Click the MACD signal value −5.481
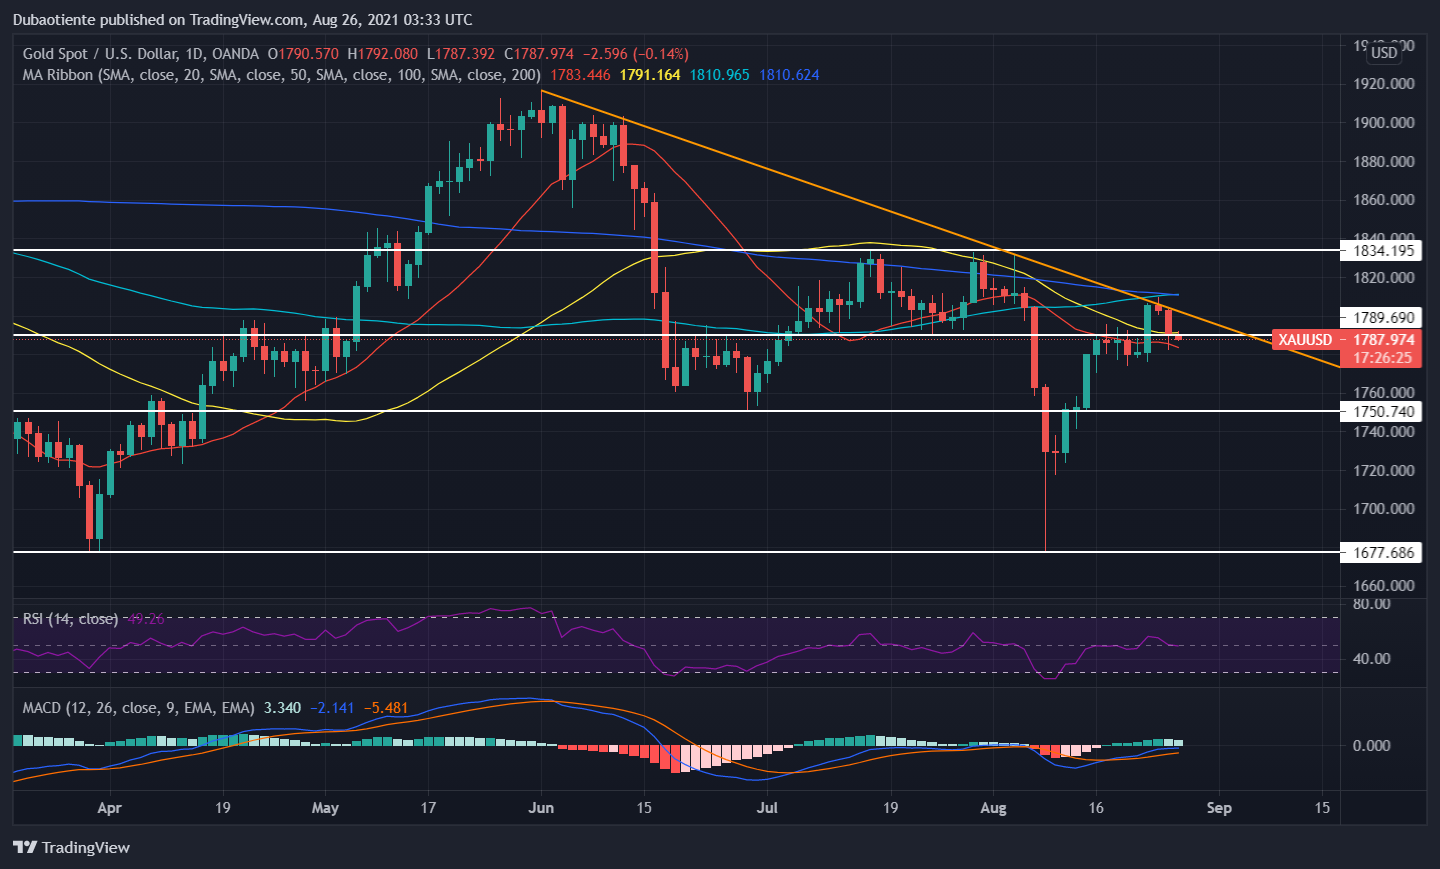The width and height of the screenshot is (1440, 869). click(386, 708)
